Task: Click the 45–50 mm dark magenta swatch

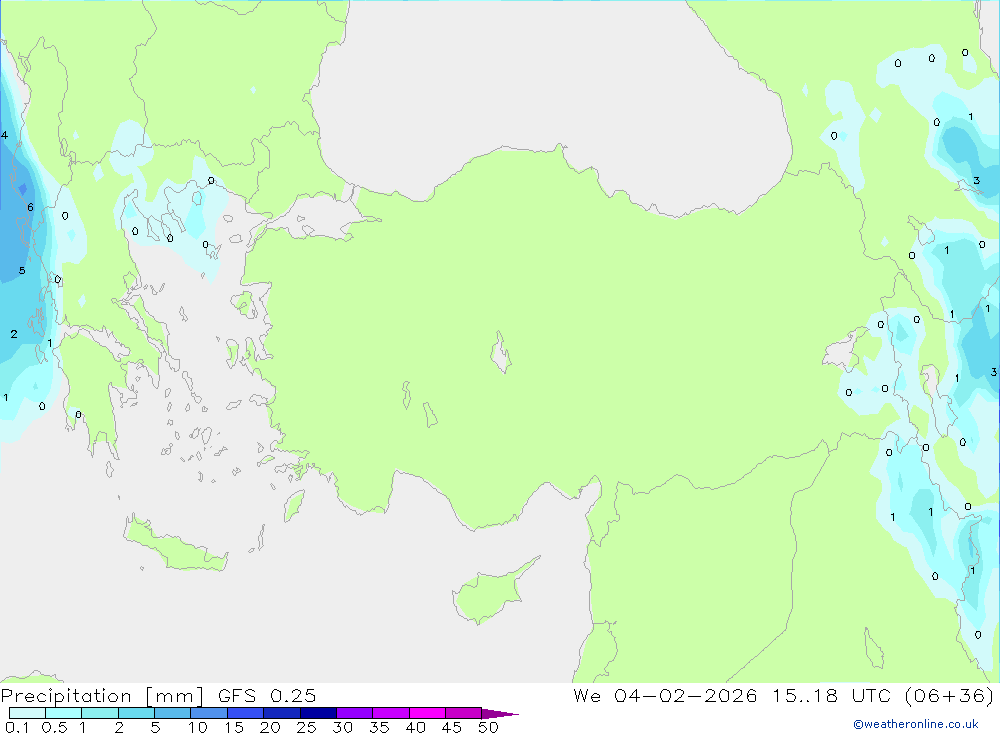Action: pyautogui.click(x=464, y=713)
